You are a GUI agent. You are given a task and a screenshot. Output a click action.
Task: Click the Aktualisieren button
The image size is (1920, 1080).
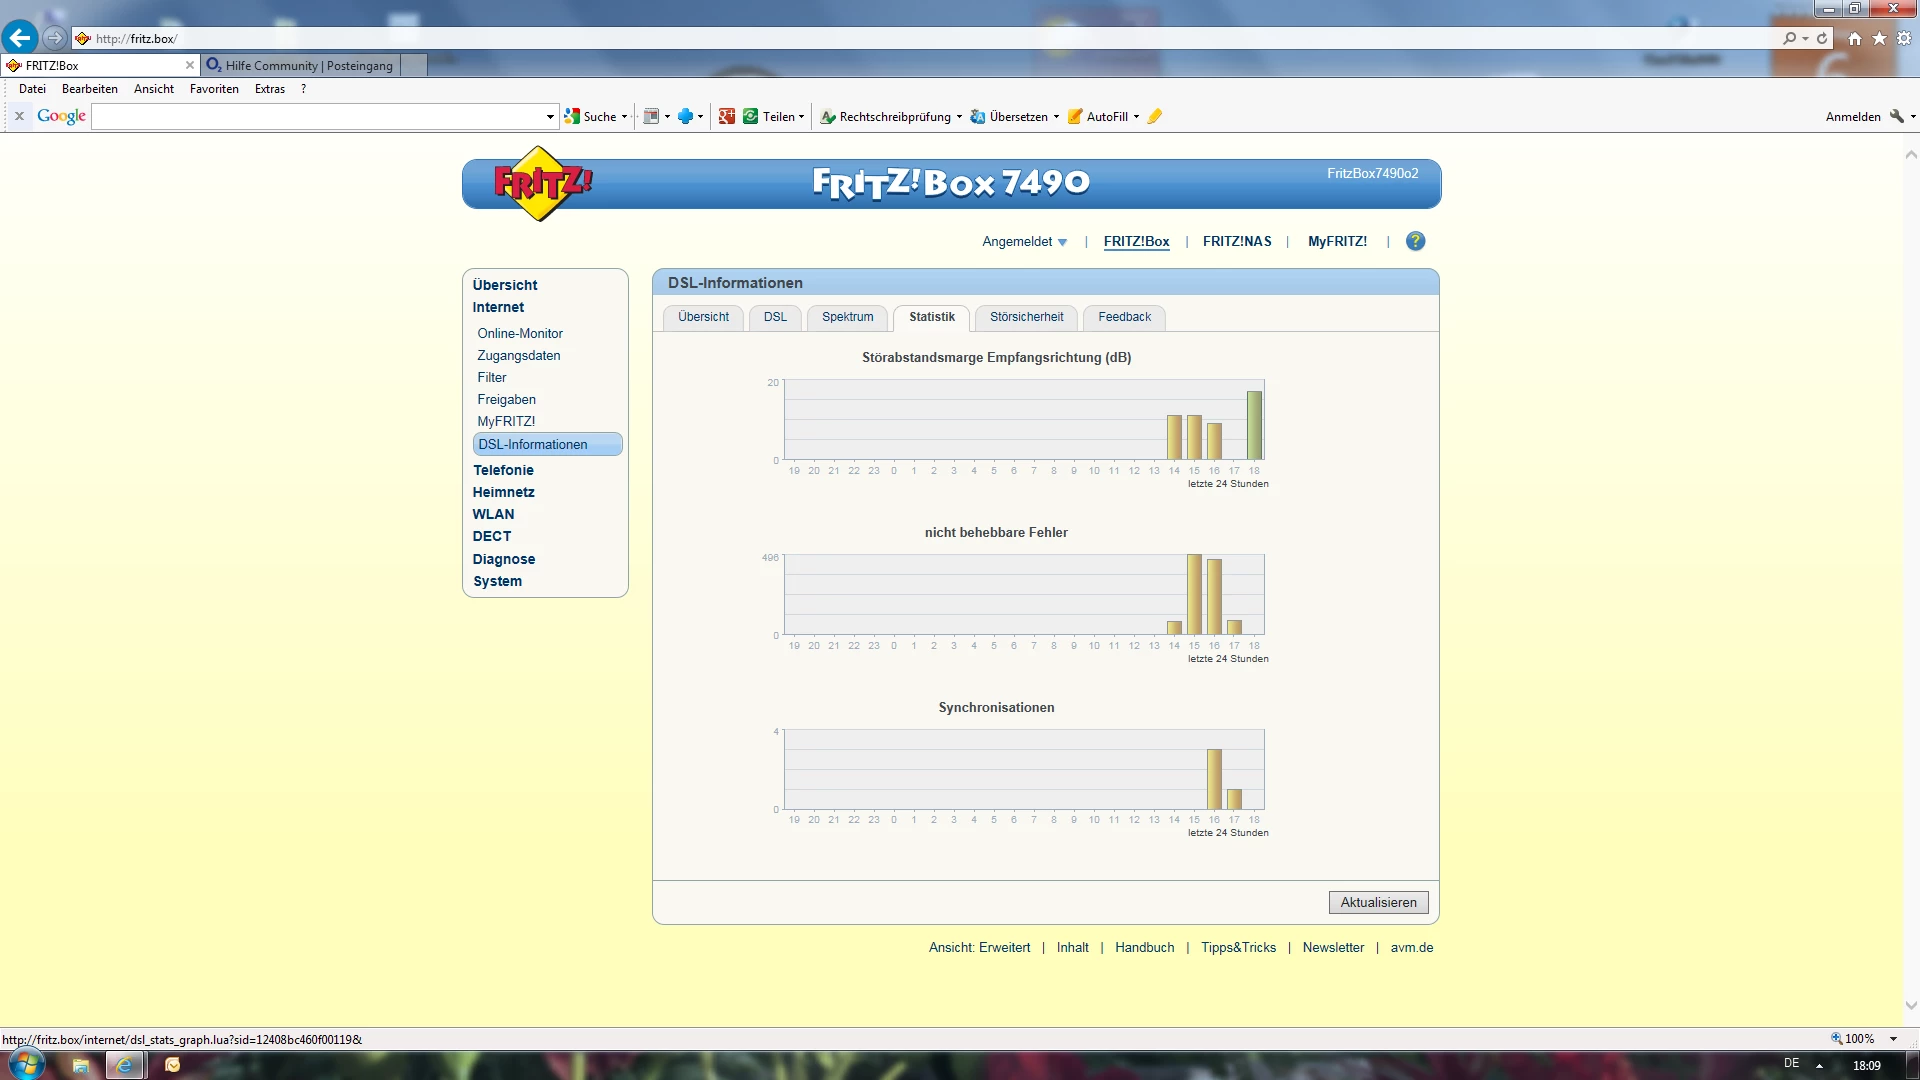1378,902
